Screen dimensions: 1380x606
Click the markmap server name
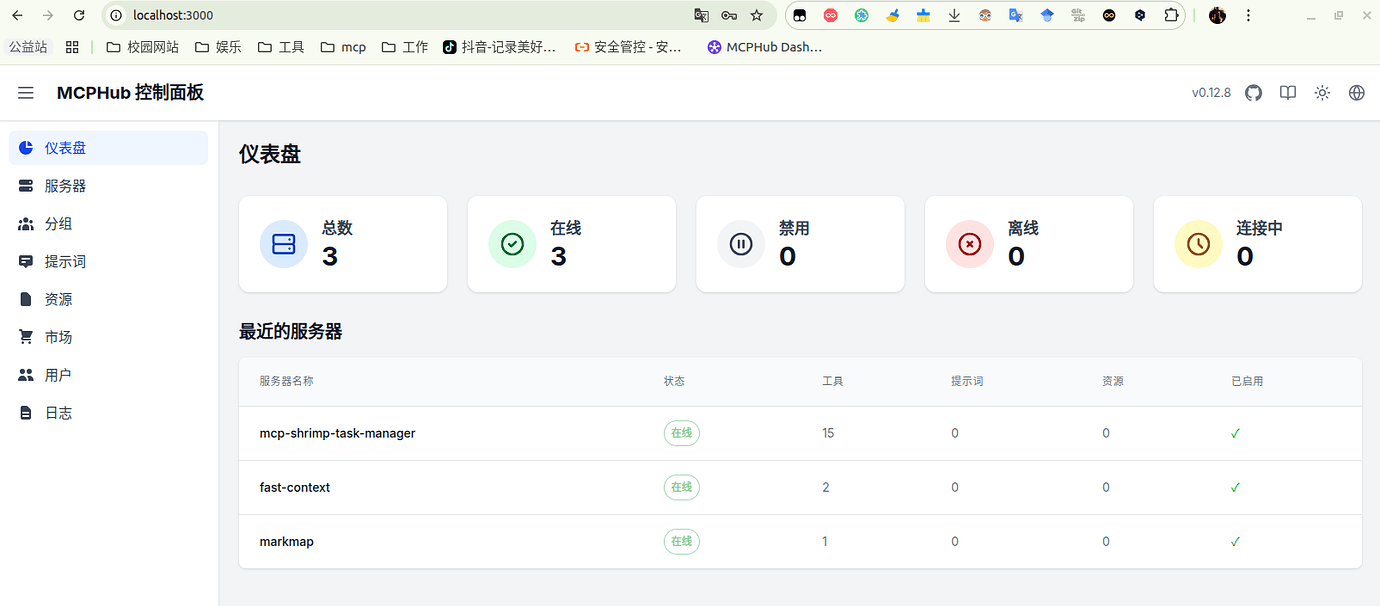[287, 541]
